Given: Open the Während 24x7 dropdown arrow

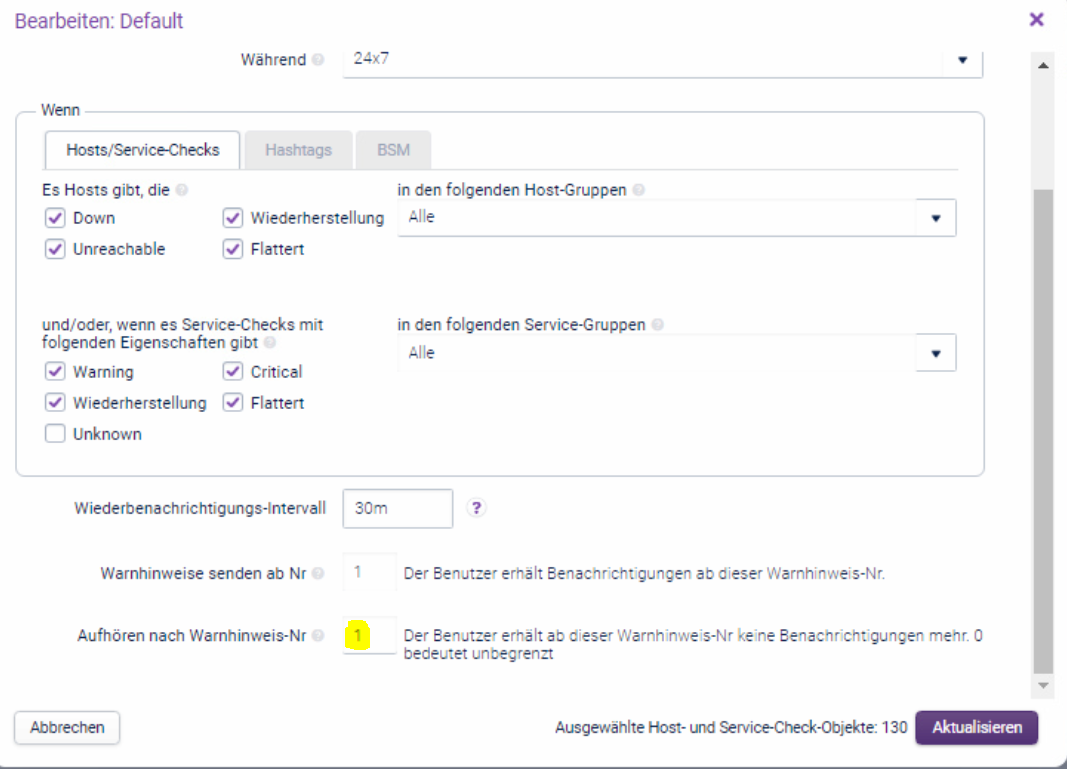Looking at the screenshot, I should click(962, 61).
